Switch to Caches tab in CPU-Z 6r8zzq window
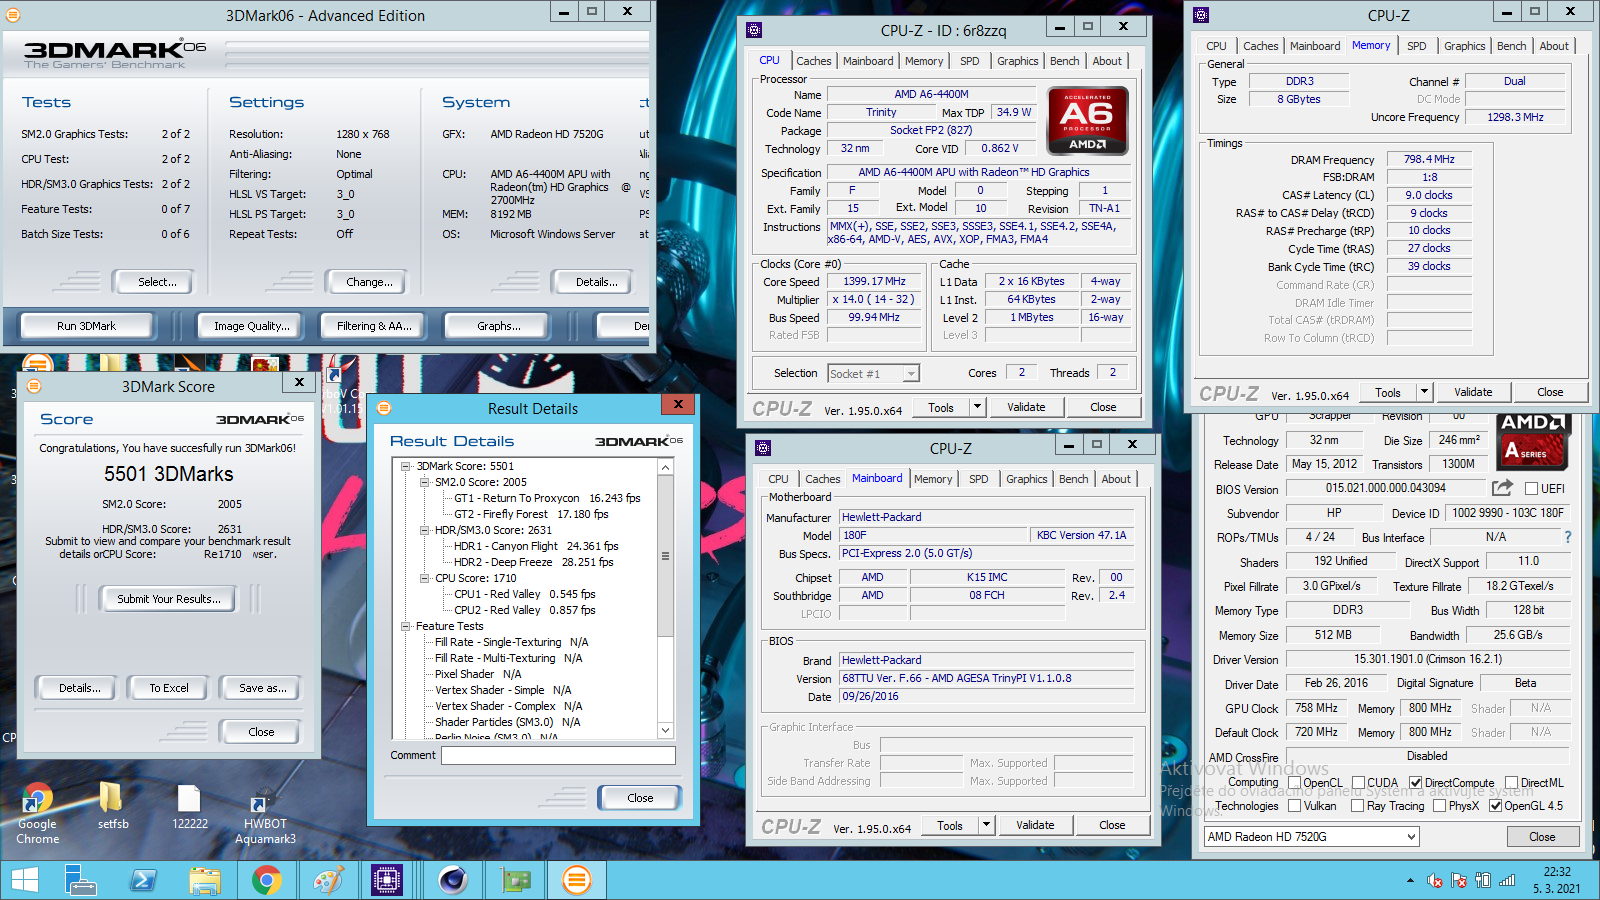This screenshot has width=1600, height=900. pos(813,61)
